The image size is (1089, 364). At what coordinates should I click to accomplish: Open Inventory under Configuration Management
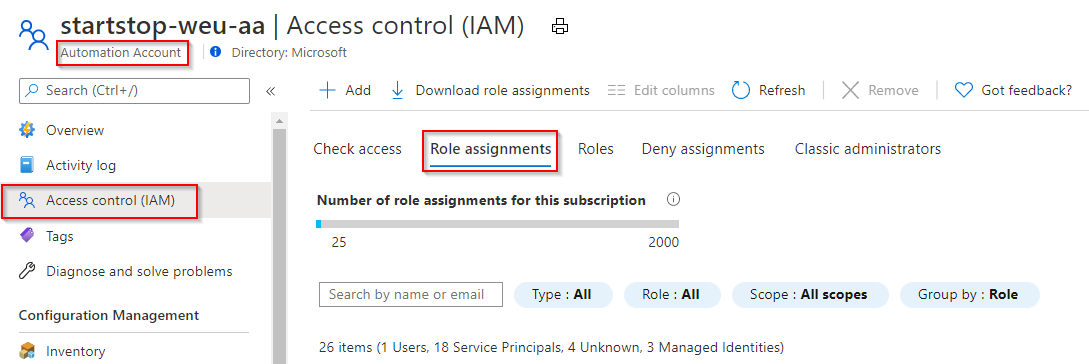(x=75, y=351)
